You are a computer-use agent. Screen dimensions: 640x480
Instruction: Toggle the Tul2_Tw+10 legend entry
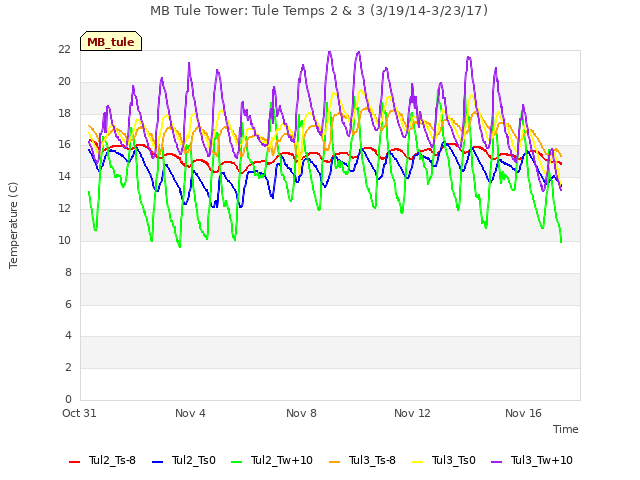point(272,460)
